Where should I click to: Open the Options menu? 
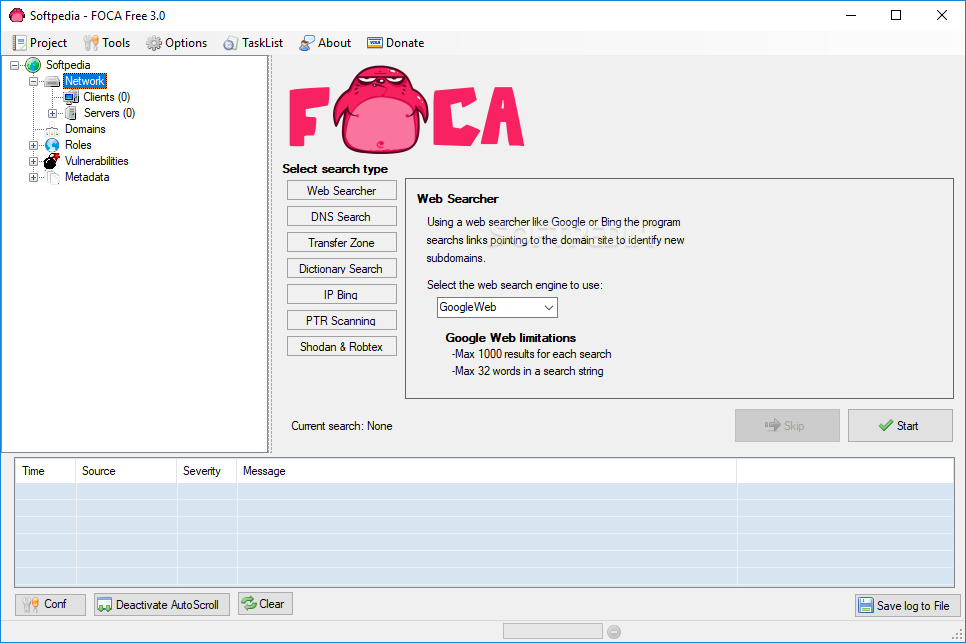tap(177, 43)
